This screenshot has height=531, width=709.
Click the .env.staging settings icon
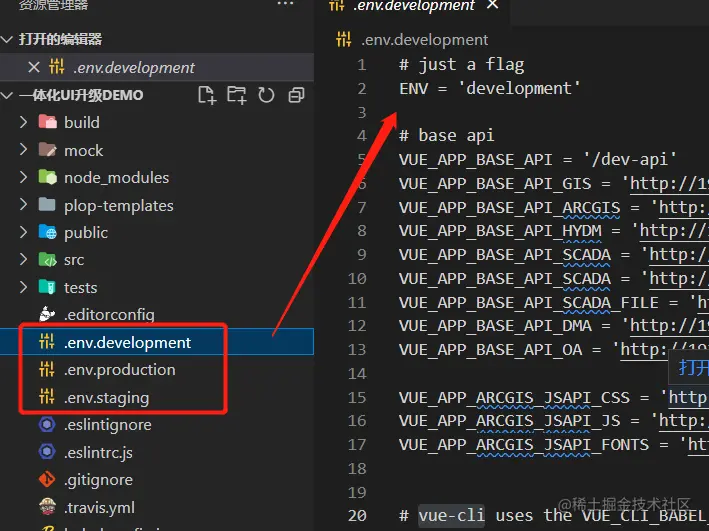point(47,397)
